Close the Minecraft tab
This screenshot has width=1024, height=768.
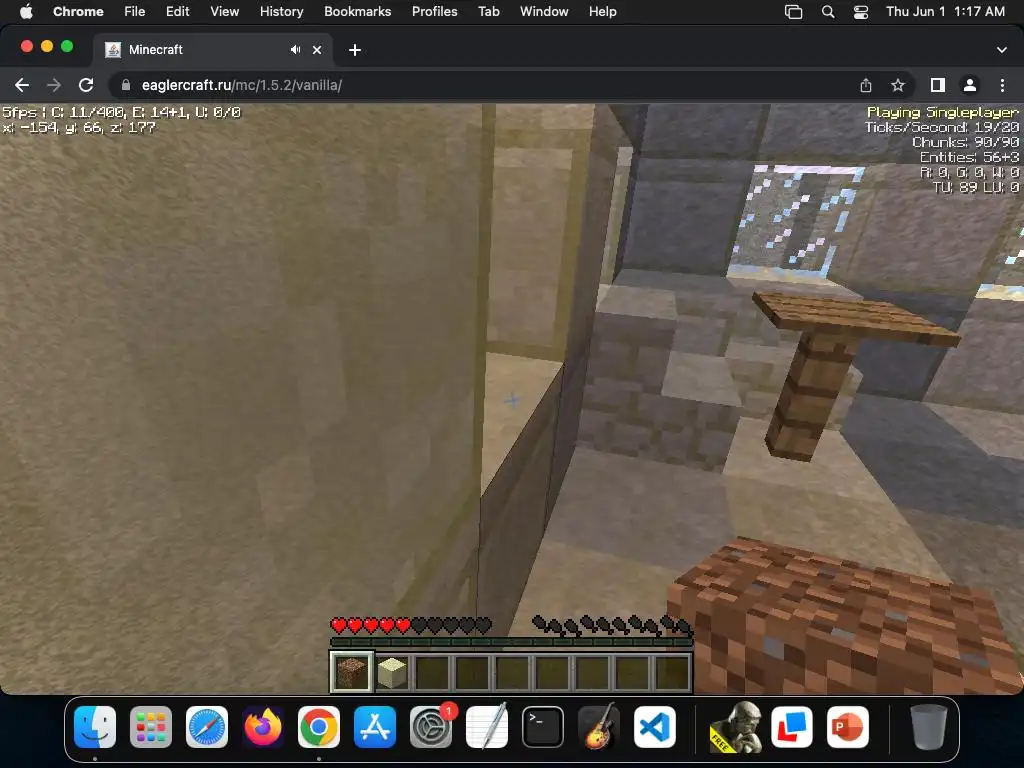pos(317,50)
